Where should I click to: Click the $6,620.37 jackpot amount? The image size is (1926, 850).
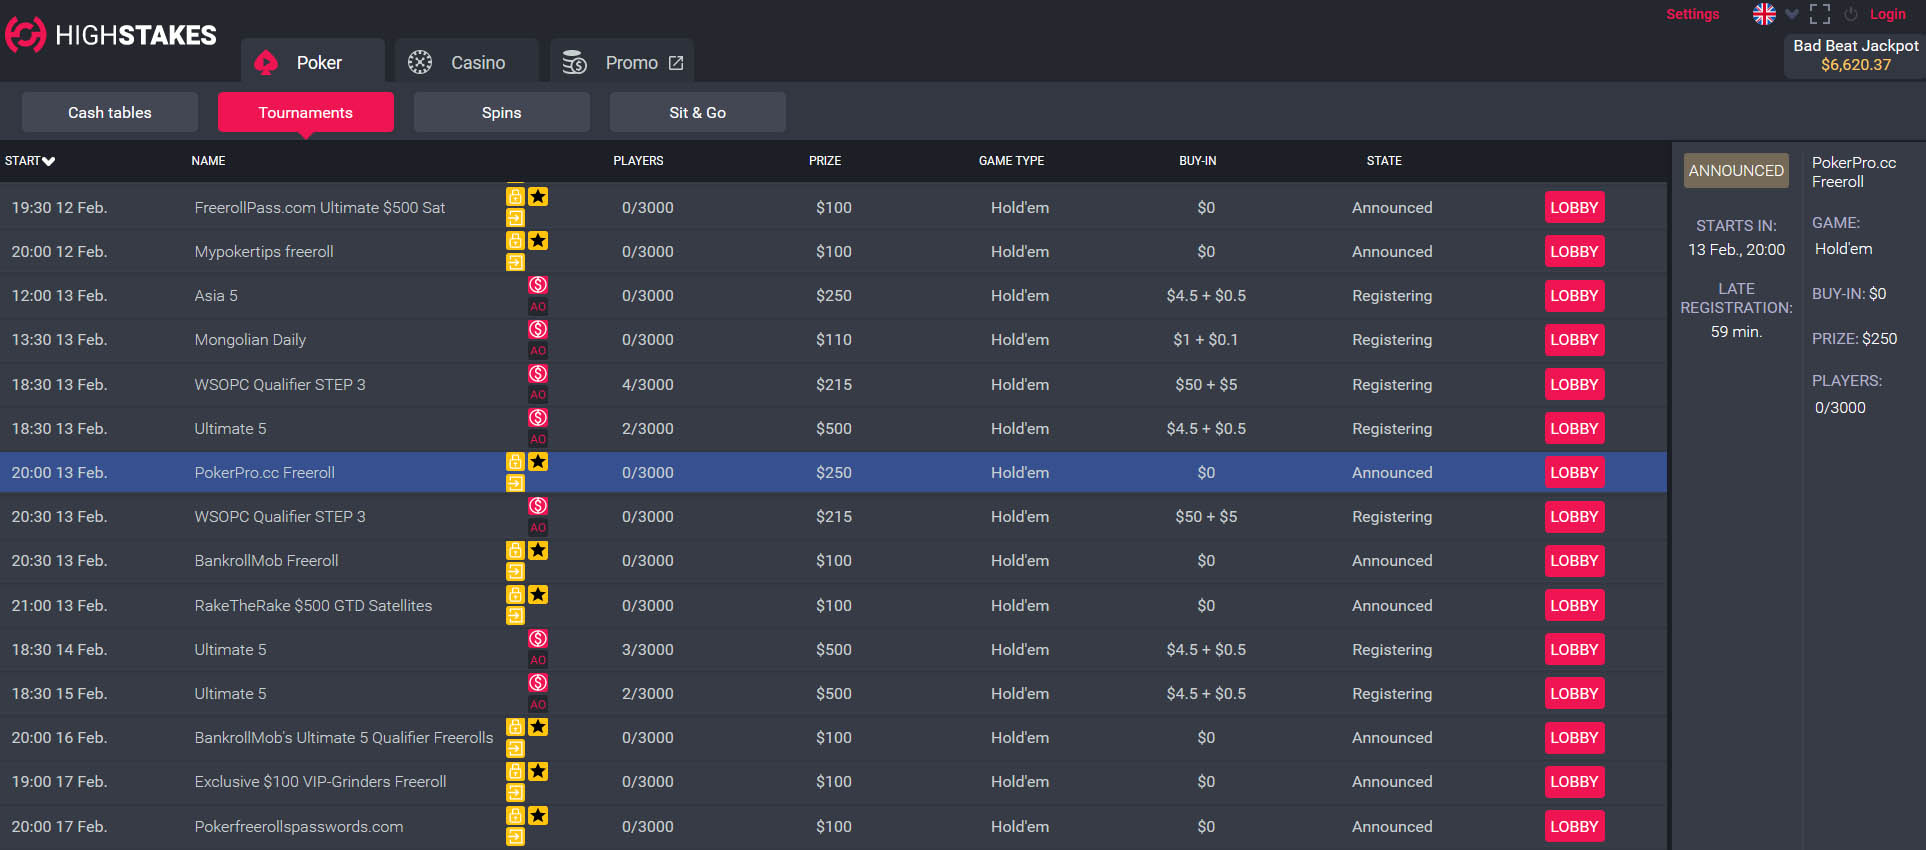point(1856,65)
